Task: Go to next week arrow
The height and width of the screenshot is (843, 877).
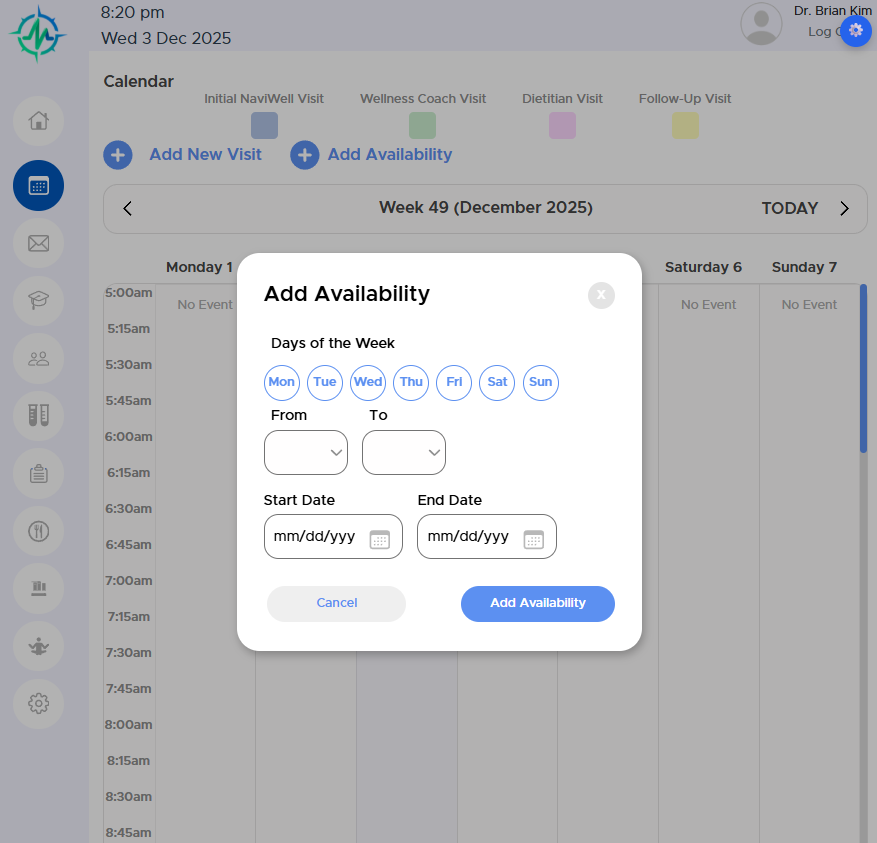Action: coord(844,209)
